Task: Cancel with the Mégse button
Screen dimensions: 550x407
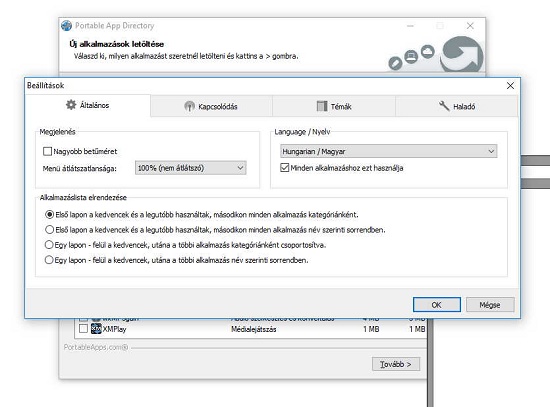Action: tap(490, 305)
